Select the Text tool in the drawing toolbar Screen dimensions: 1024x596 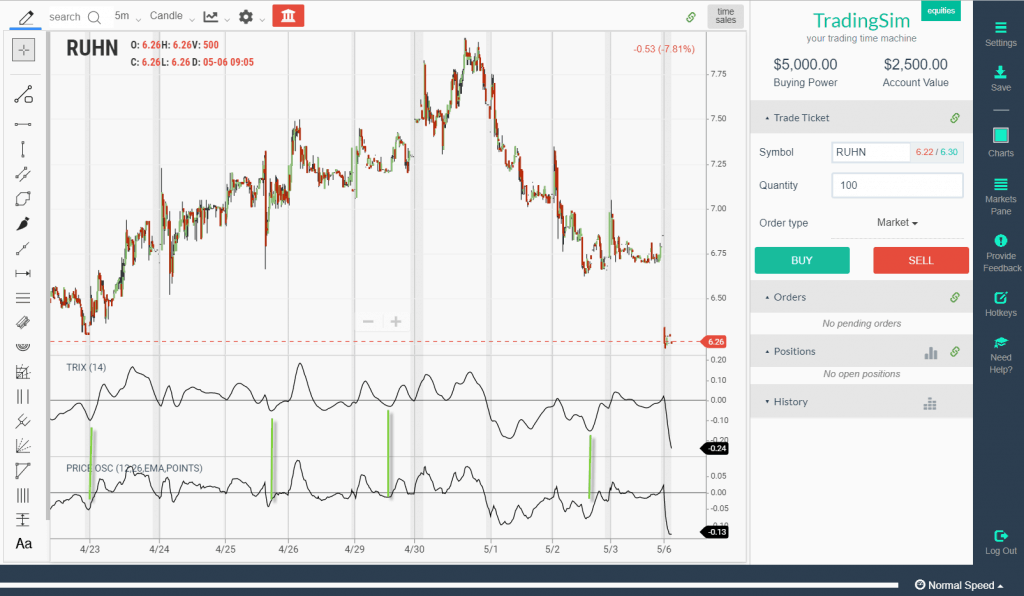click(x=23, y=543)
